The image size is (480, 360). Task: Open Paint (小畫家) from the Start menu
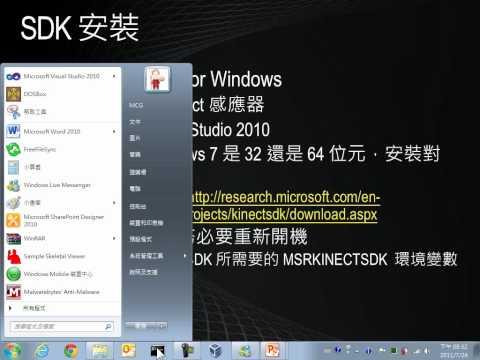[x=62, y=203]
